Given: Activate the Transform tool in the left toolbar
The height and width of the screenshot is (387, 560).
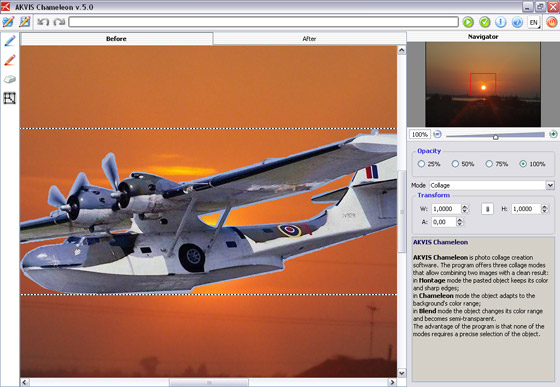Looking at the screenshot, I should [x=10, y=98].
